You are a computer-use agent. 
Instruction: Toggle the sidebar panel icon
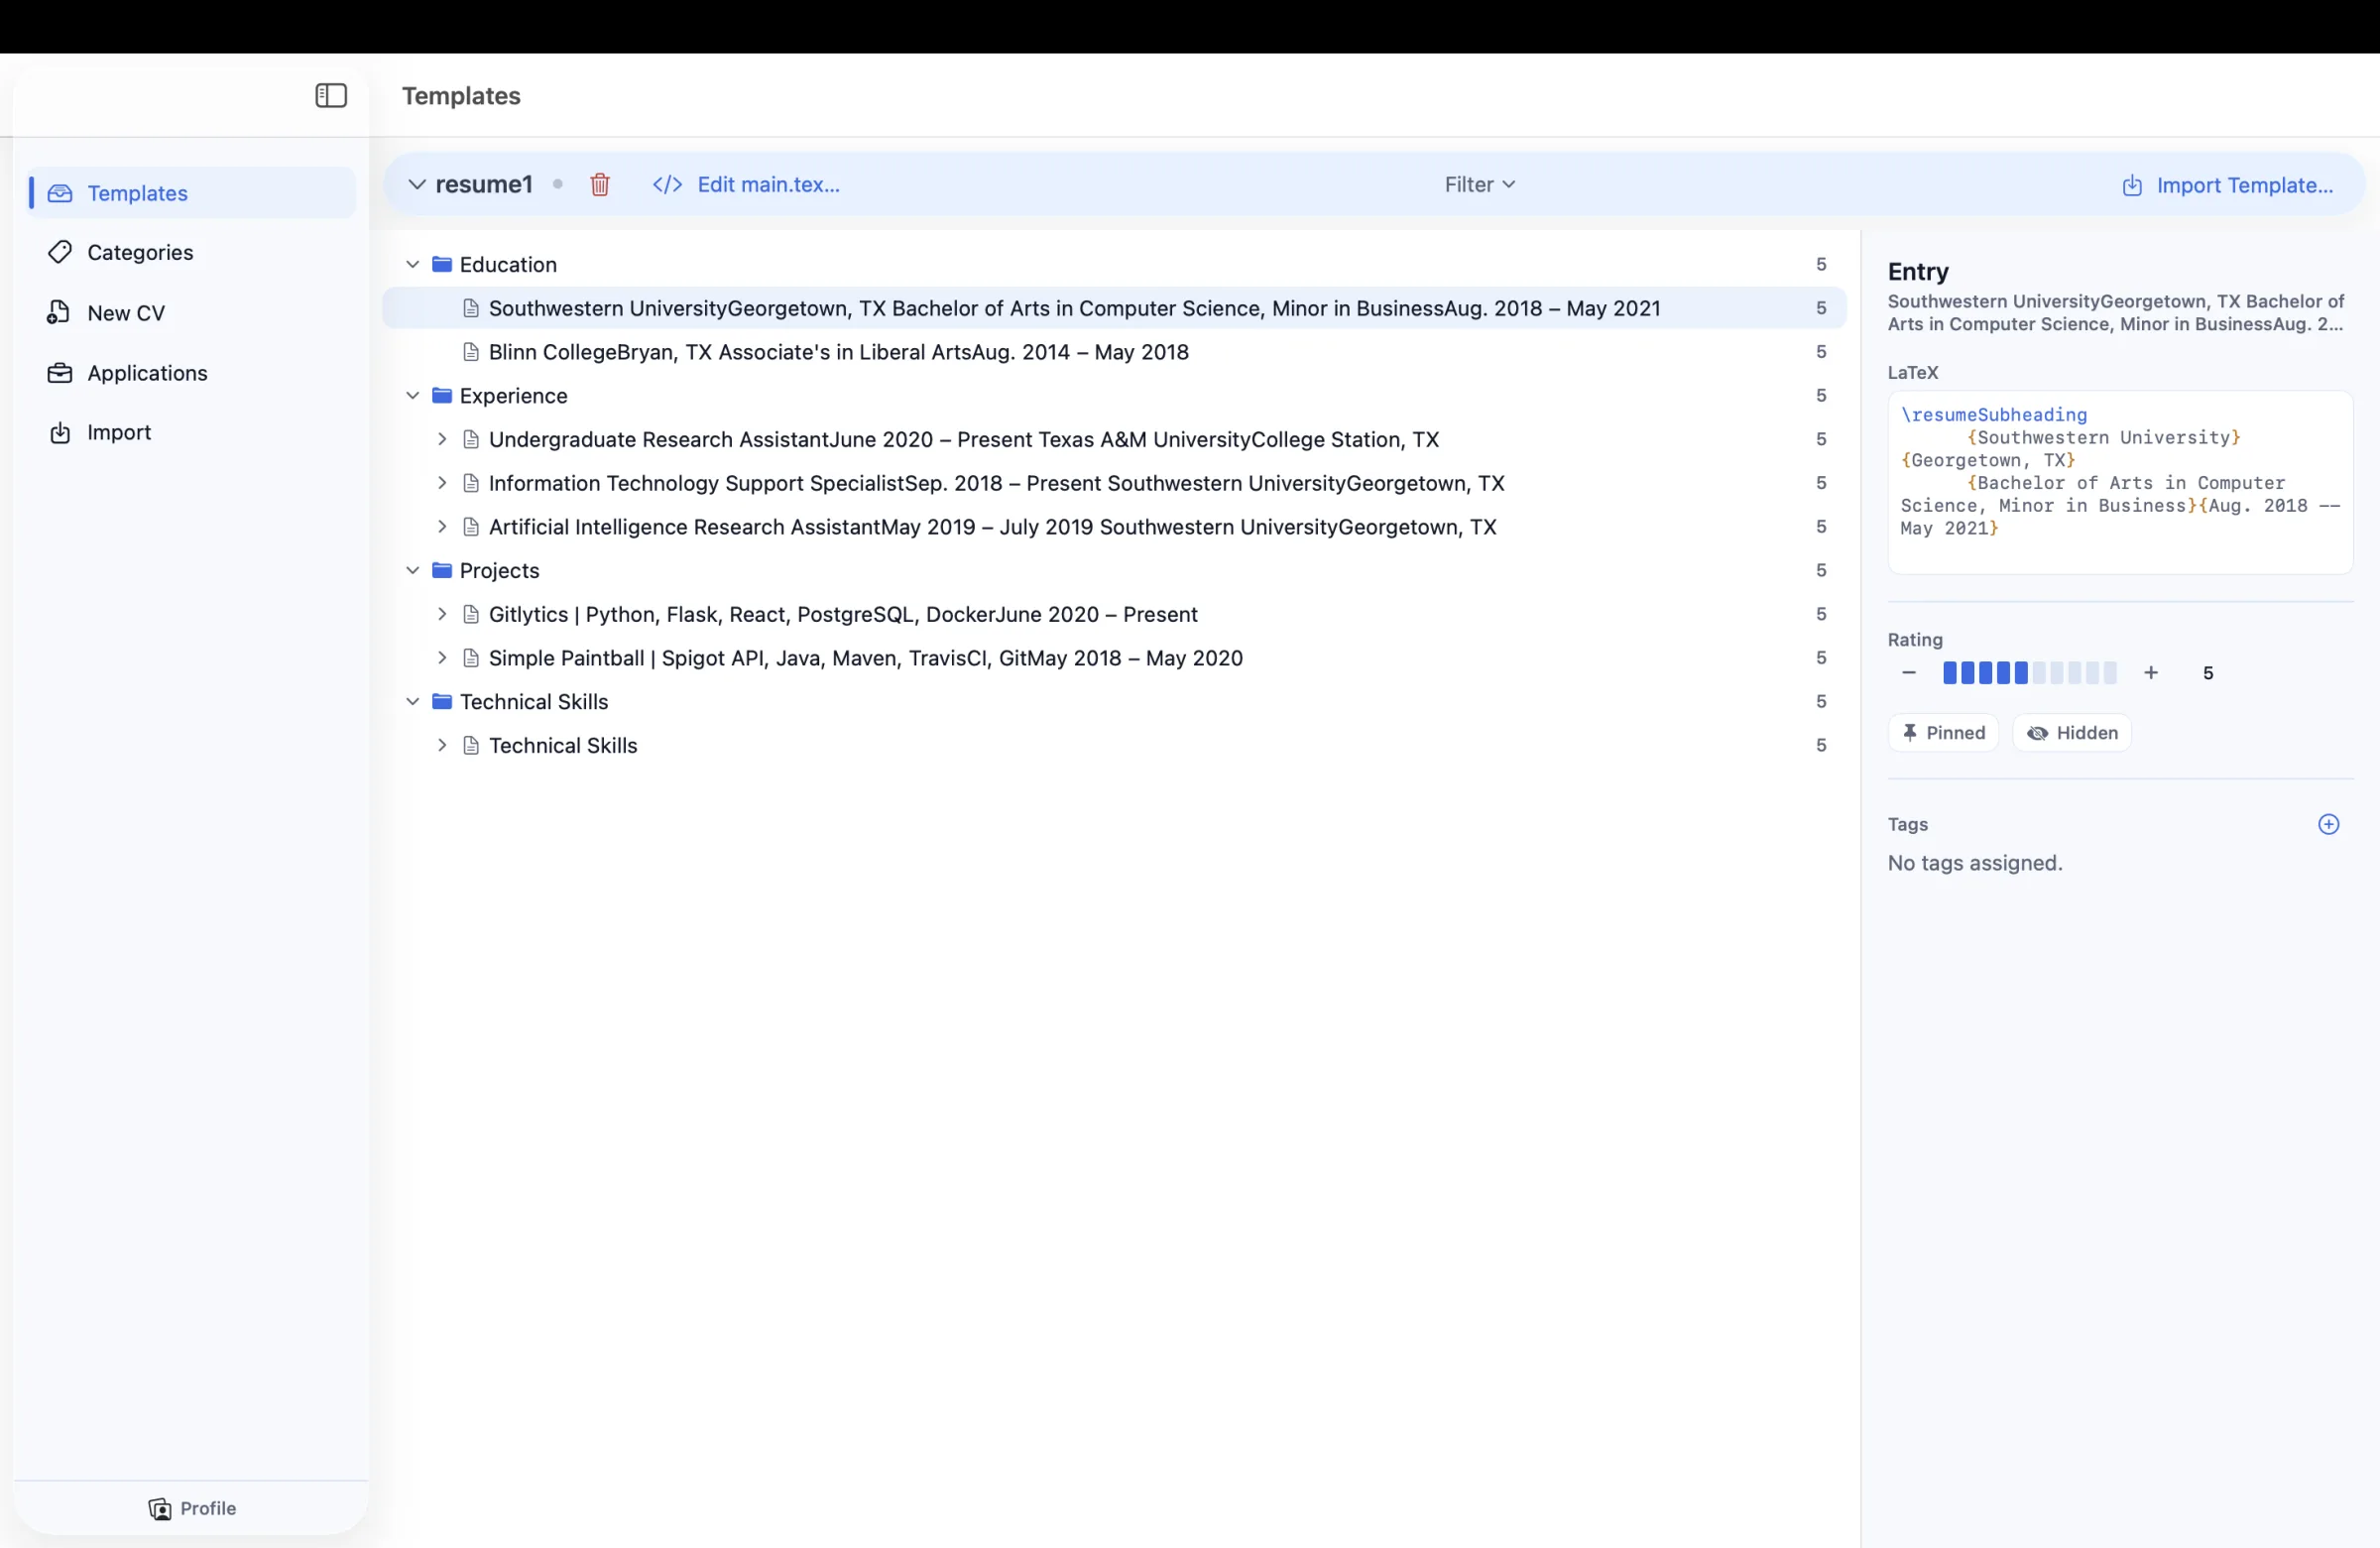[x=331, y=95]
